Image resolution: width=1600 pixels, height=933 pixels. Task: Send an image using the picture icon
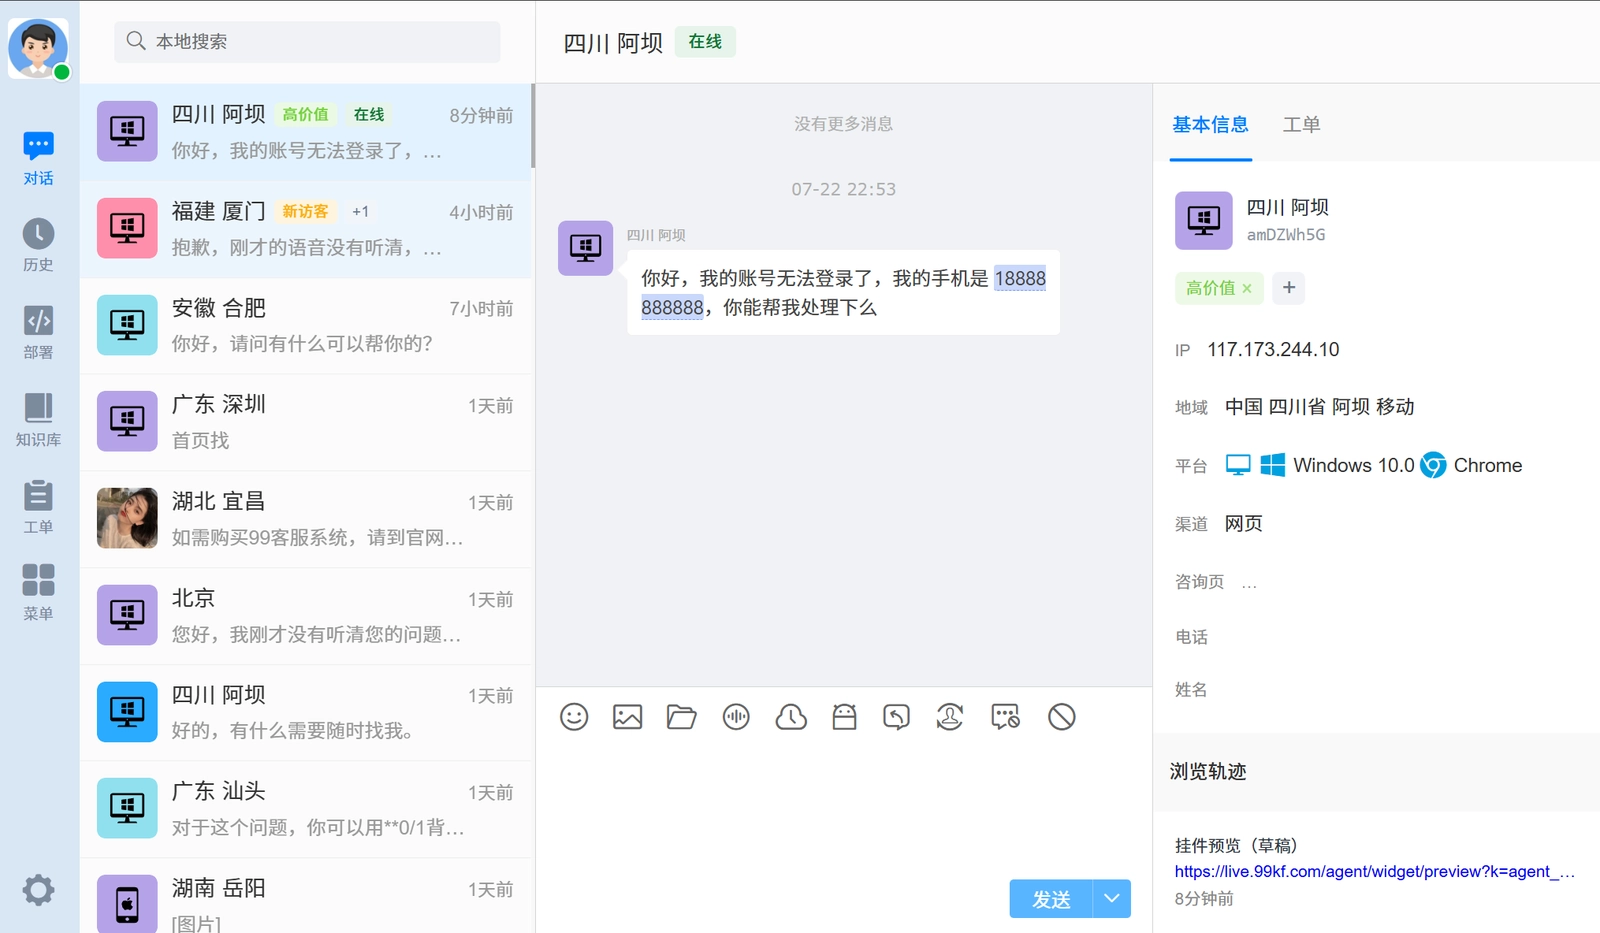point(627,717)
